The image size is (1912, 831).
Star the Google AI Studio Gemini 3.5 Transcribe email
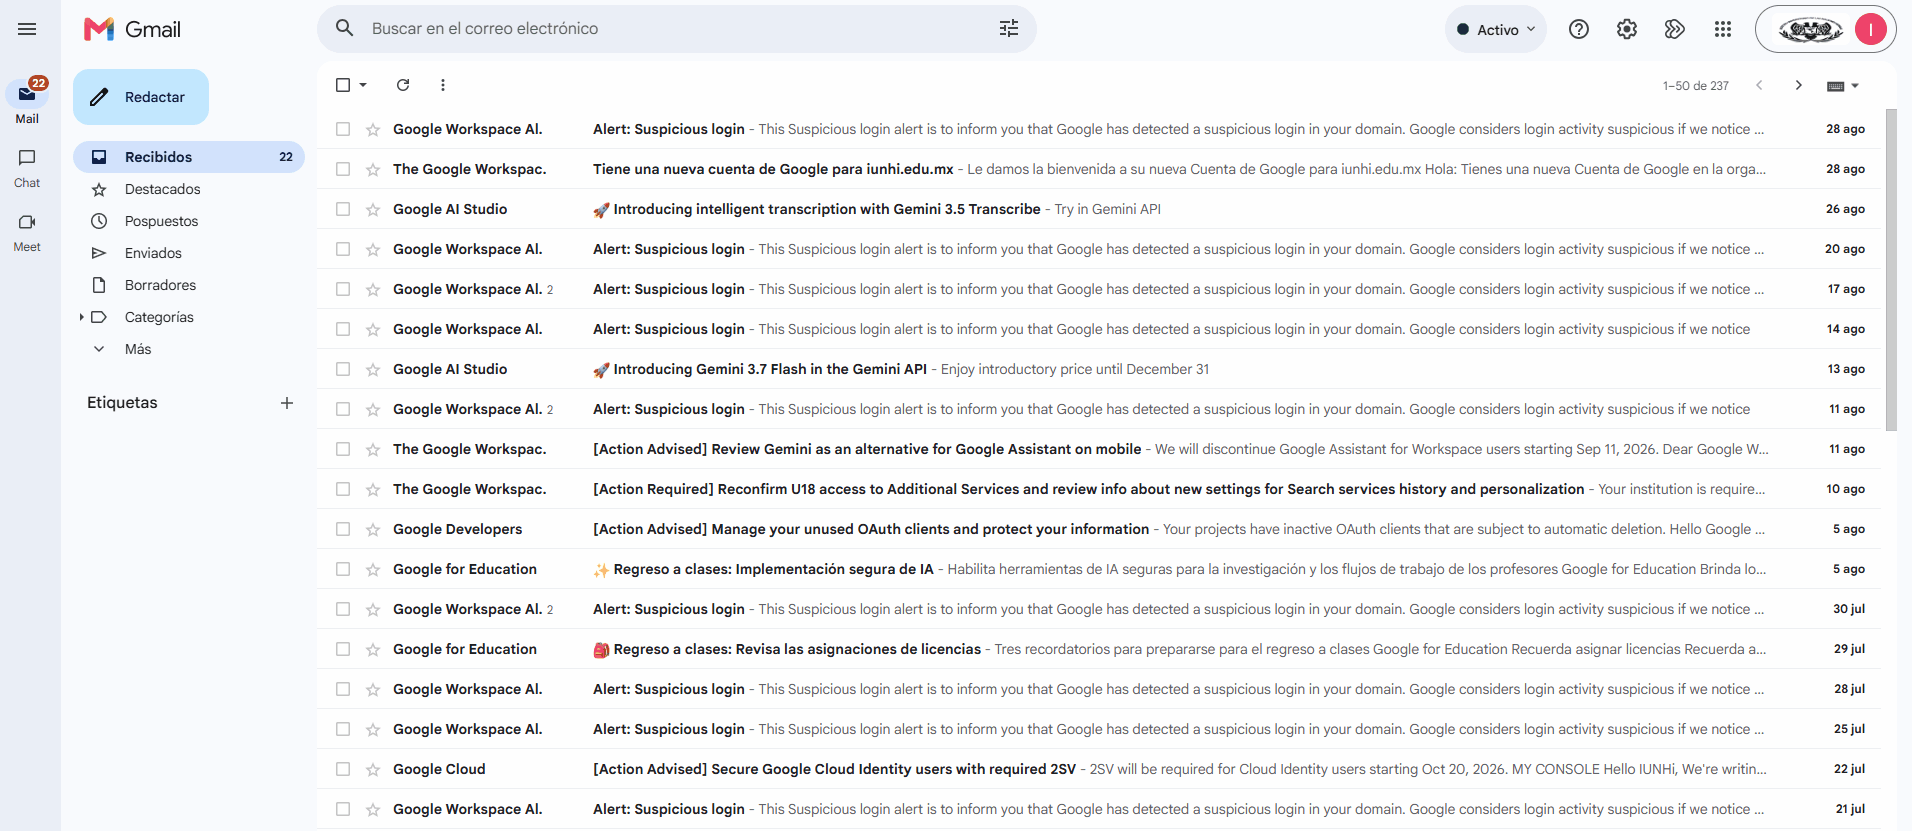click(x=373, y=209)
